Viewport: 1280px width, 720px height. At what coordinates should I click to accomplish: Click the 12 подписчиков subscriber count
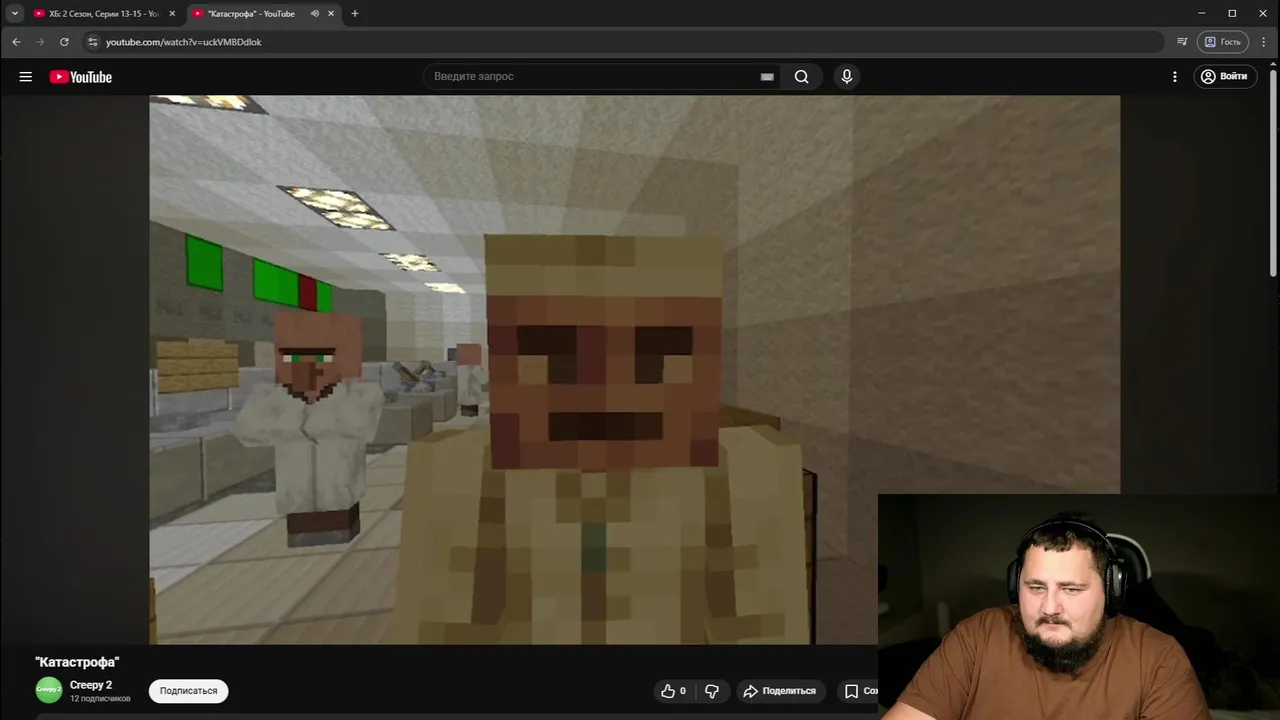100,698
